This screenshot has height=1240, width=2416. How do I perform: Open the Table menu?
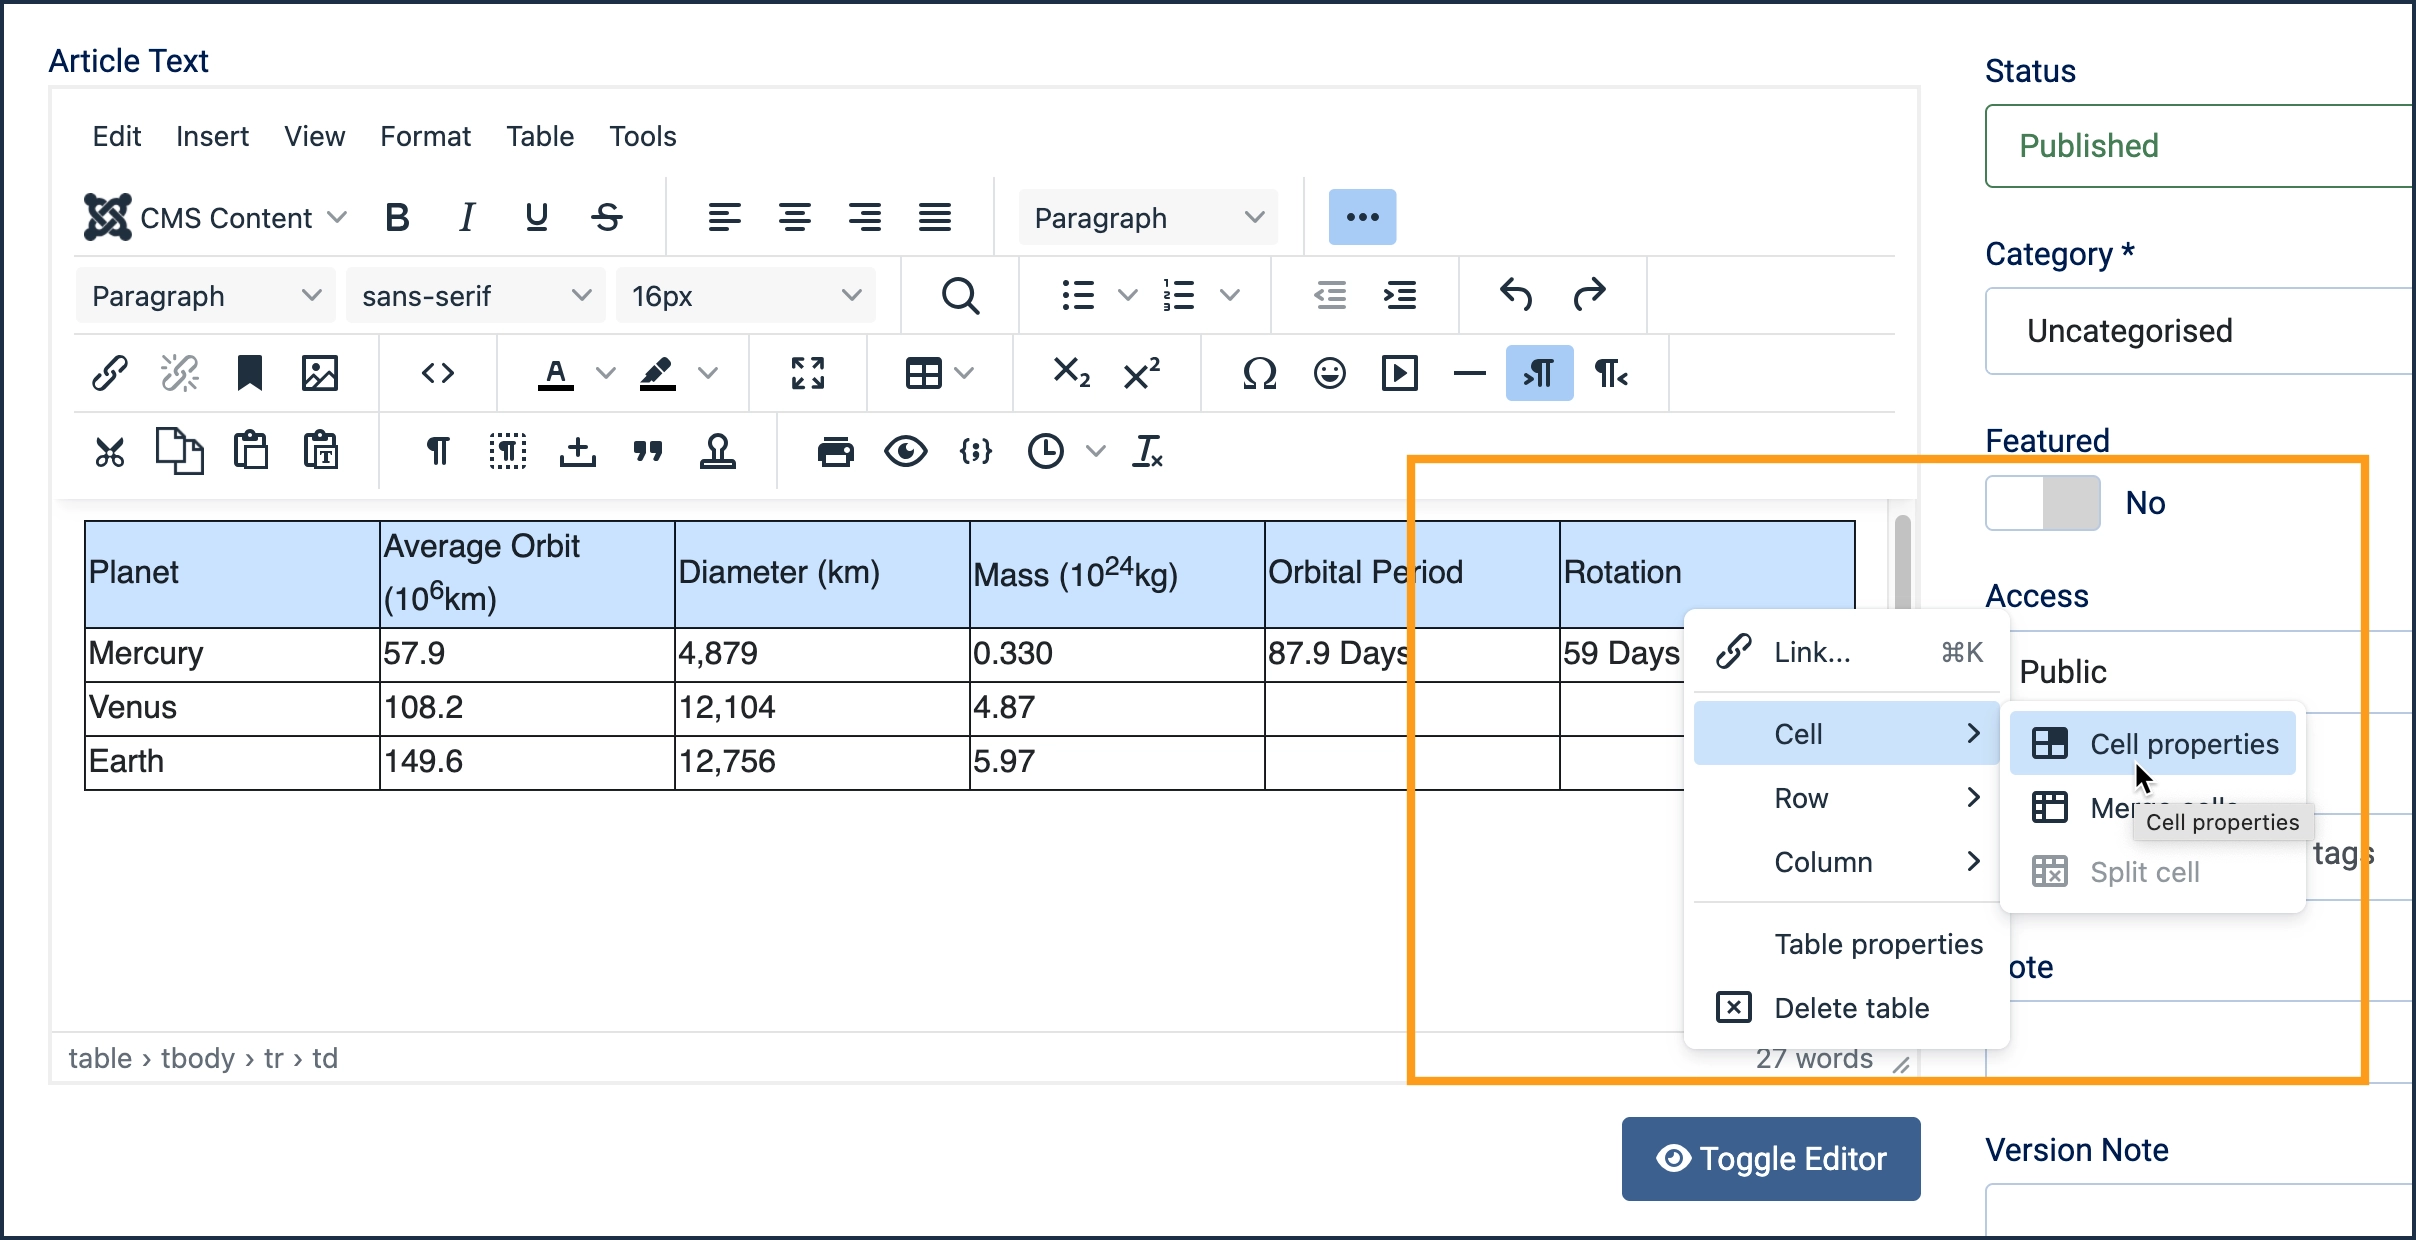pos(540,136)
